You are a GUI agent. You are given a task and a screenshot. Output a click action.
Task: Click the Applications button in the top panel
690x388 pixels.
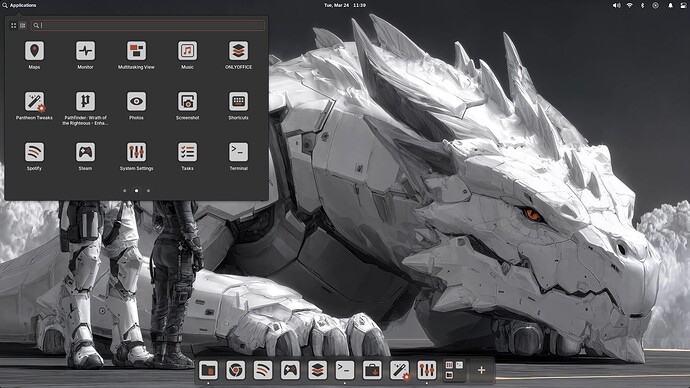[19, 5]
